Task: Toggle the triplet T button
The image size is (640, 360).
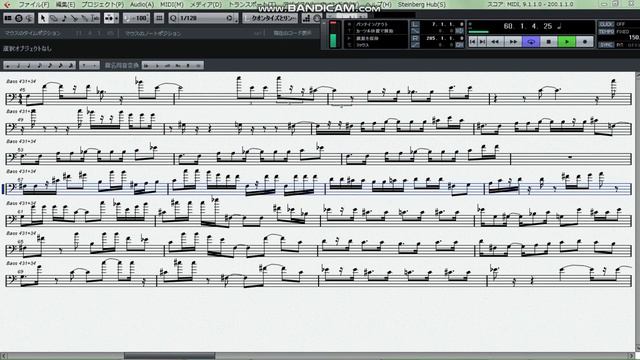Action: tap(84, 65)
